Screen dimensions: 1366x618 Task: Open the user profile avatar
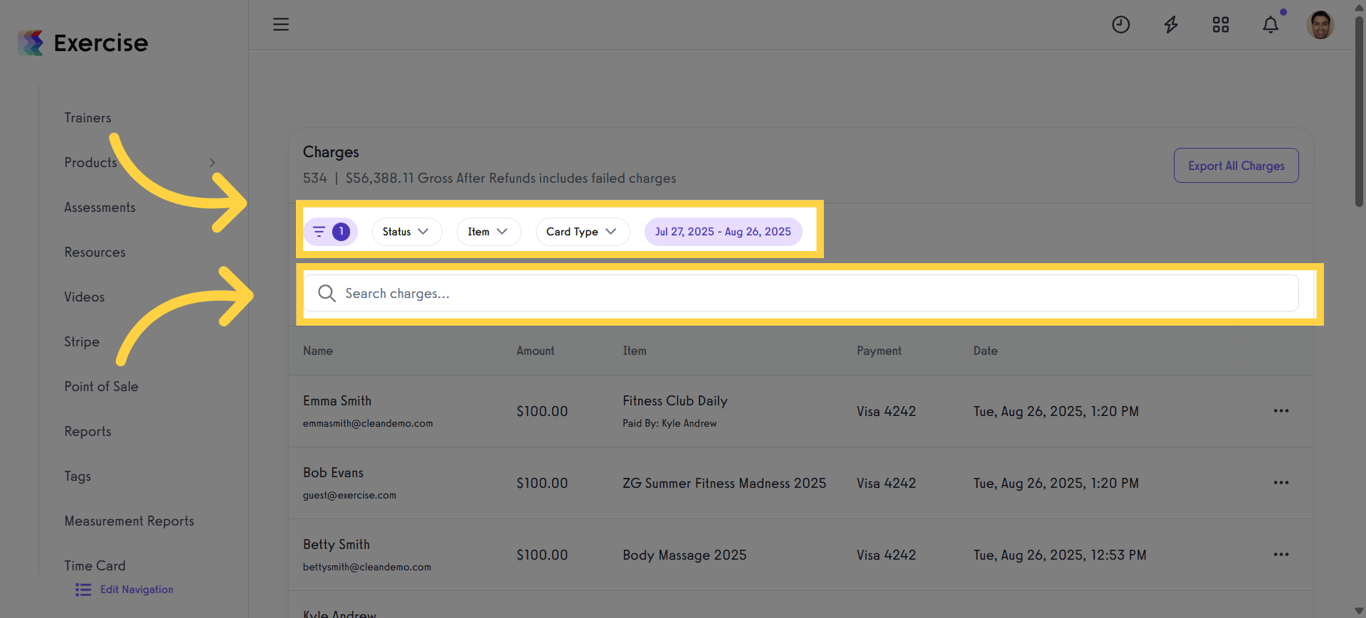point(1320,25)
